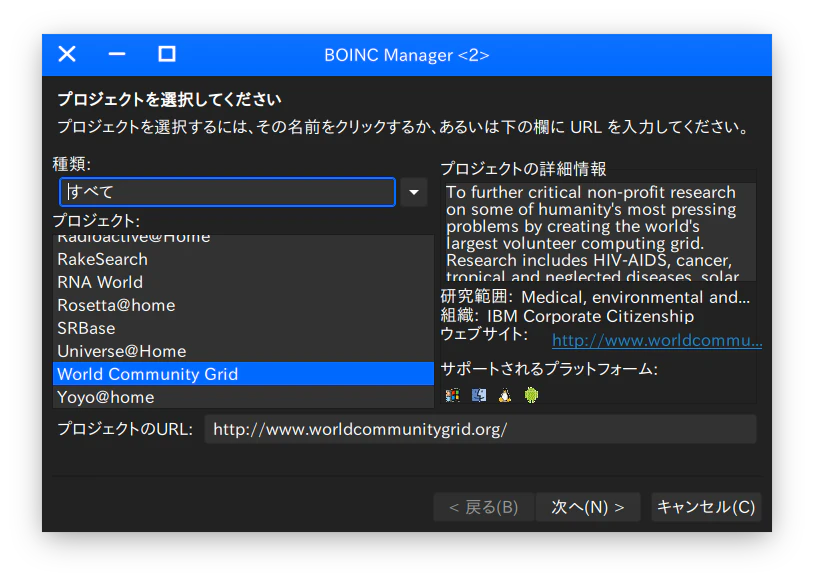Screen dimensions: 814x582
Task: Click the 次へ(N) next button
Action: (x=588, y=507)
